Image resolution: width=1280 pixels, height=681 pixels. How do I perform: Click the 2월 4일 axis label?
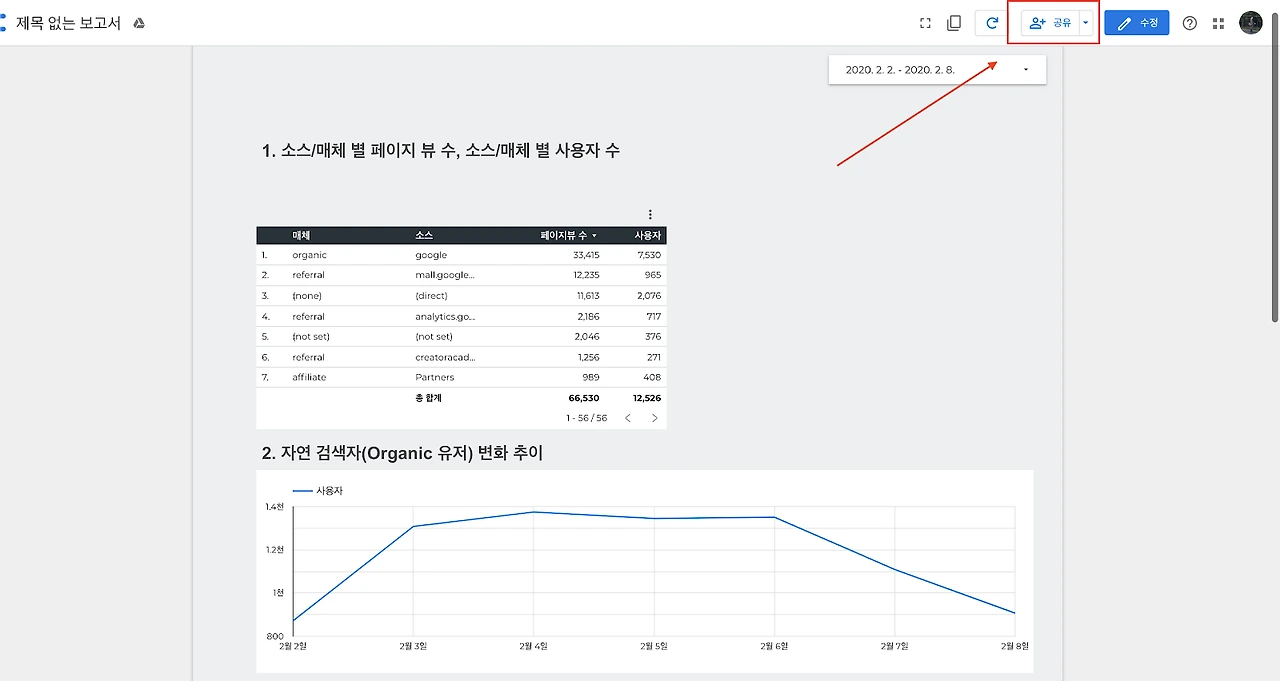pos(533,646)
